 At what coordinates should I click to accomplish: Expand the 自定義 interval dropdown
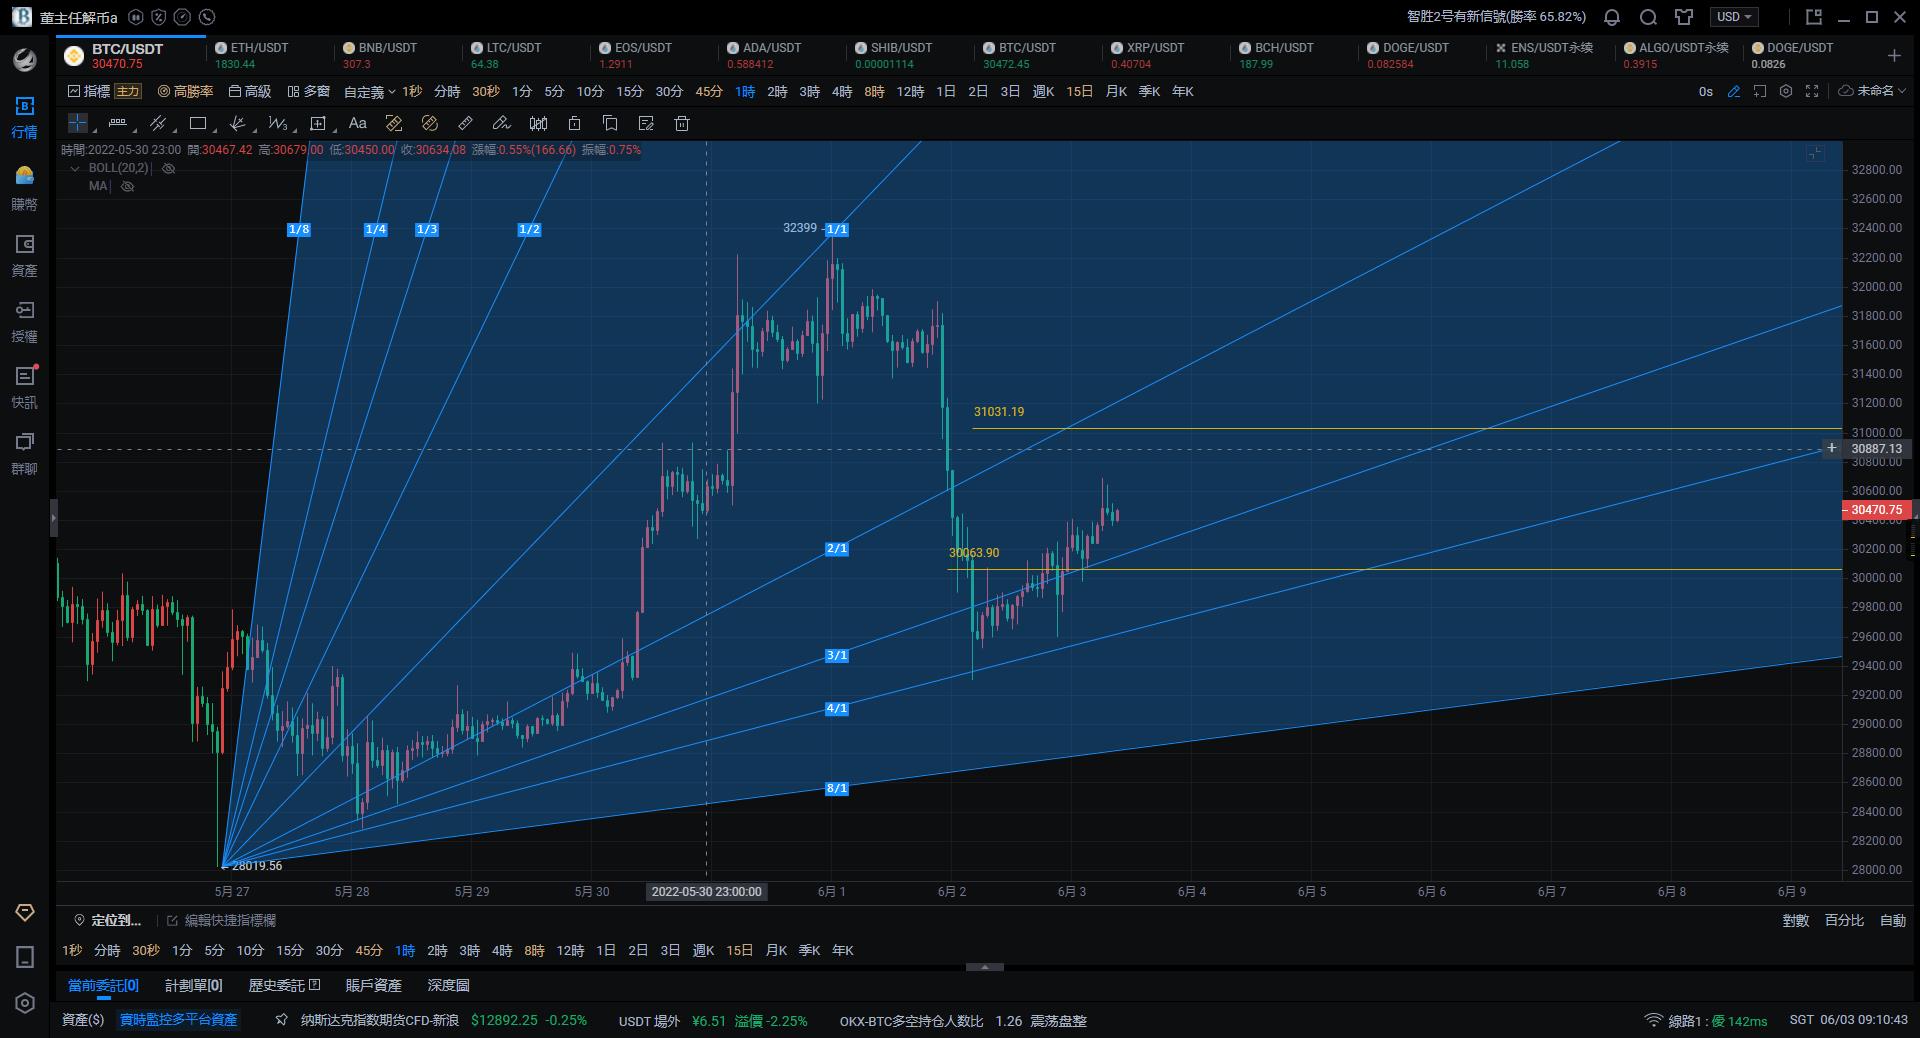366,91
